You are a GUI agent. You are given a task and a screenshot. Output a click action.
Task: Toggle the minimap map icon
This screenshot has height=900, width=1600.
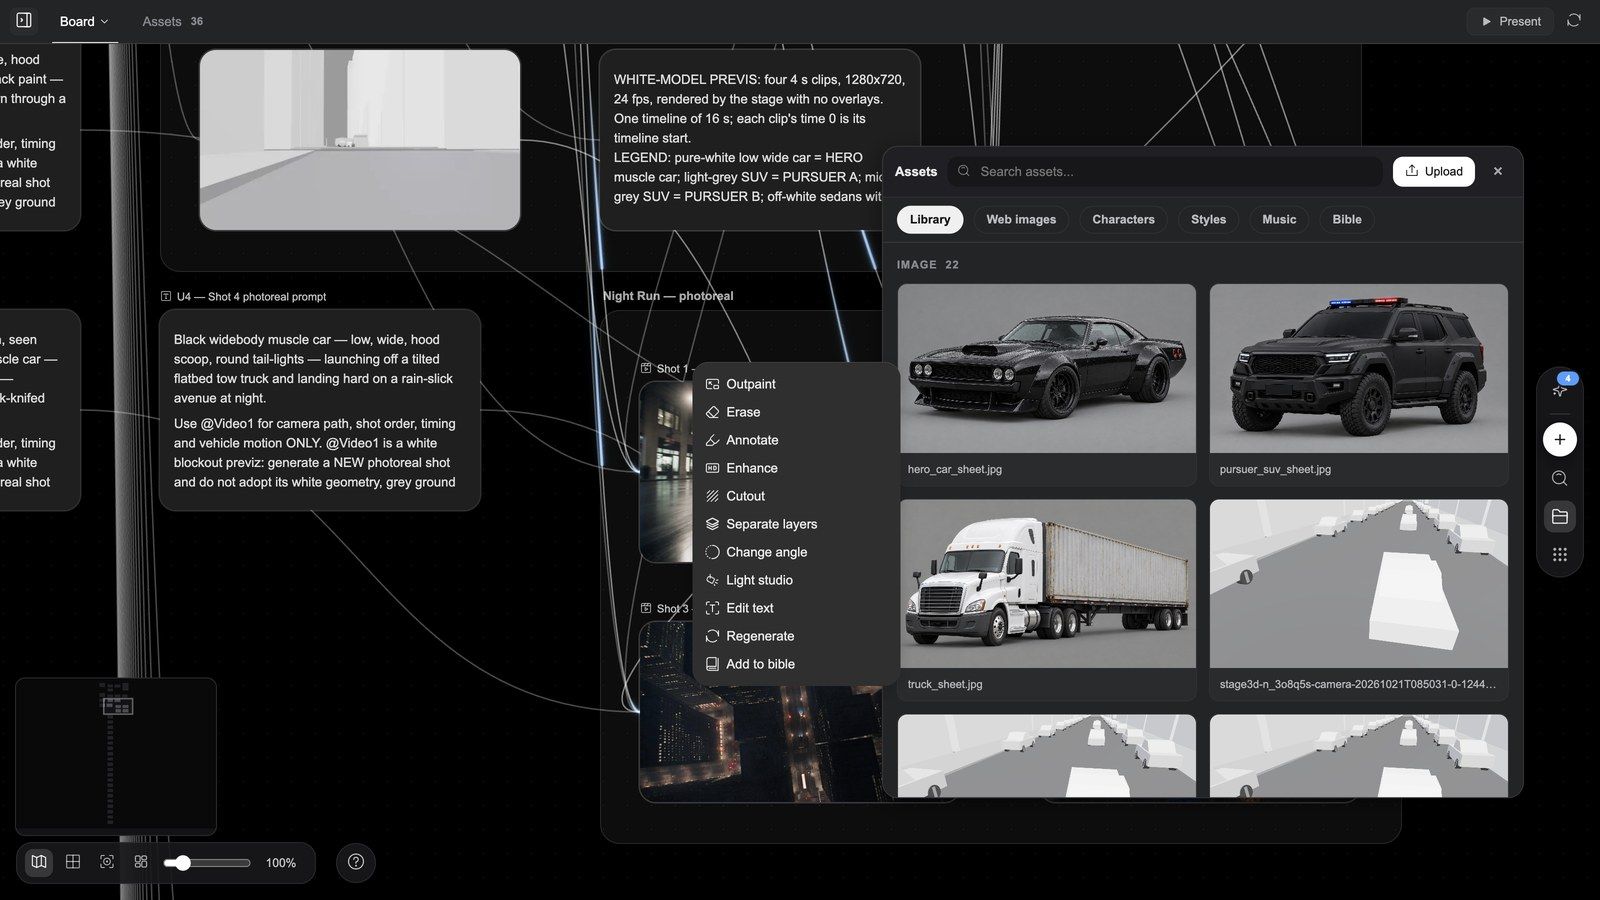point(39,862)
